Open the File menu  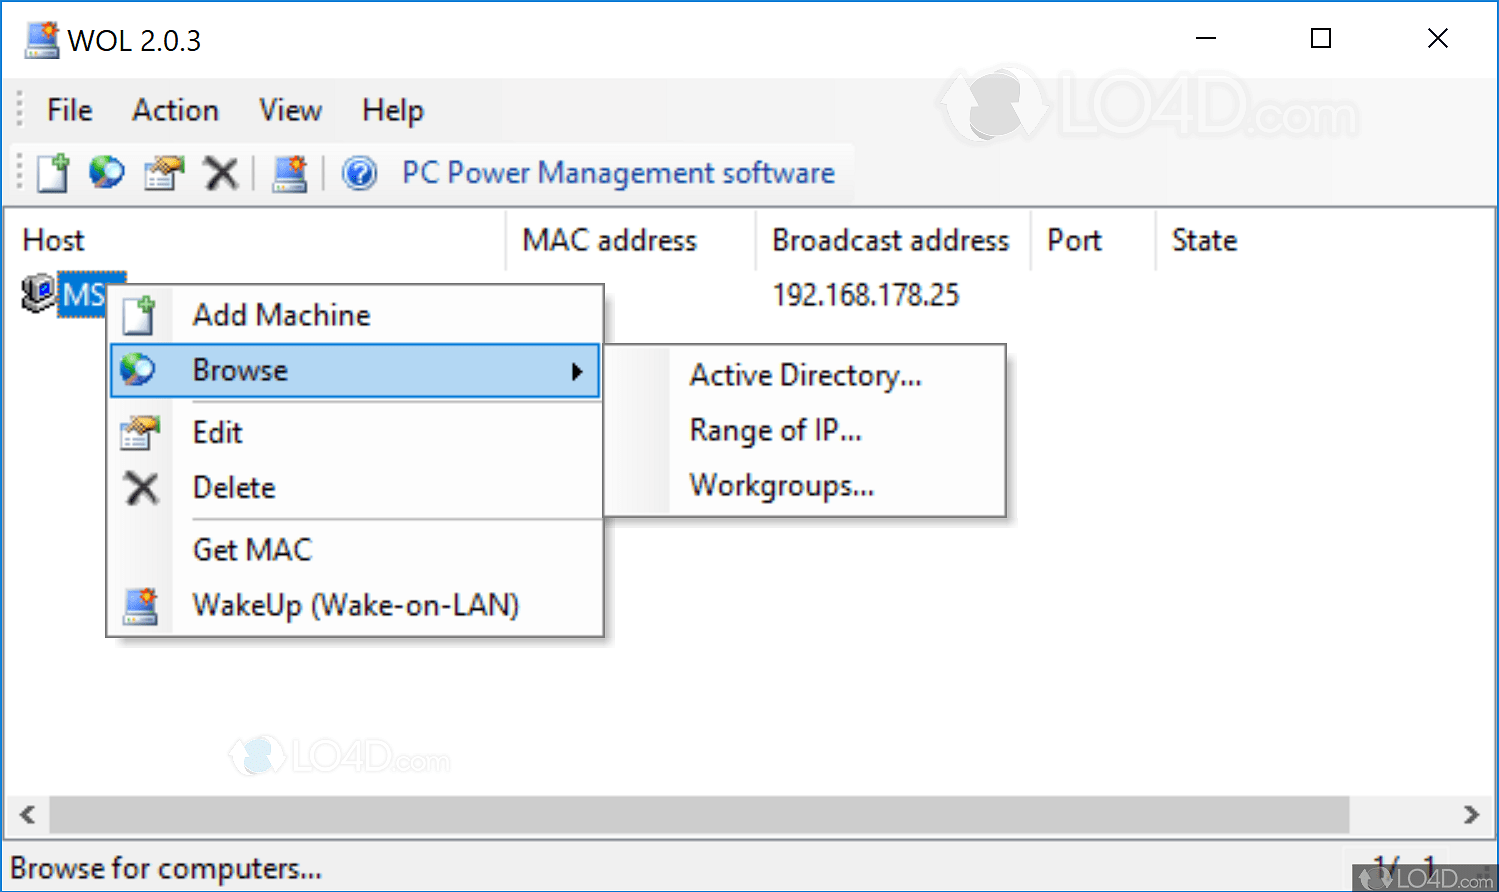pyautogui.click(x=70, y=110)
